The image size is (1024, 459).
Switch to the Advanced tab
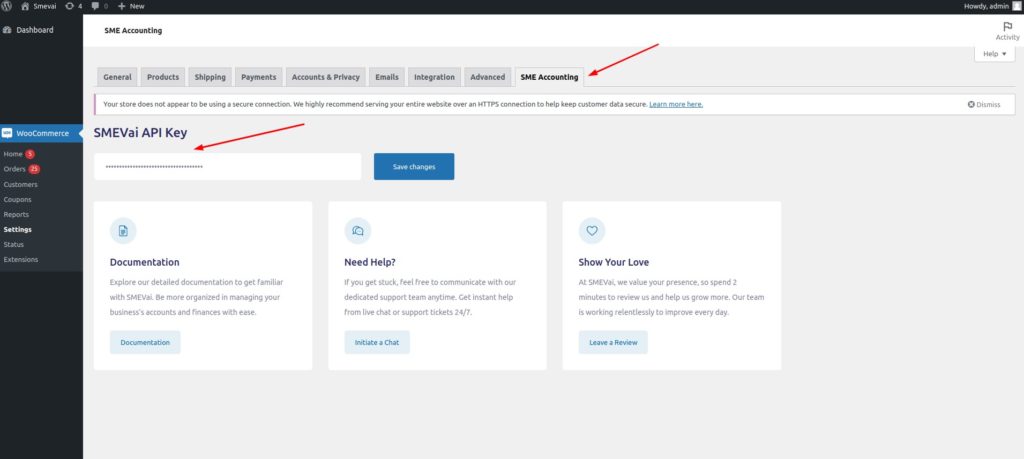tap(488, 77)
